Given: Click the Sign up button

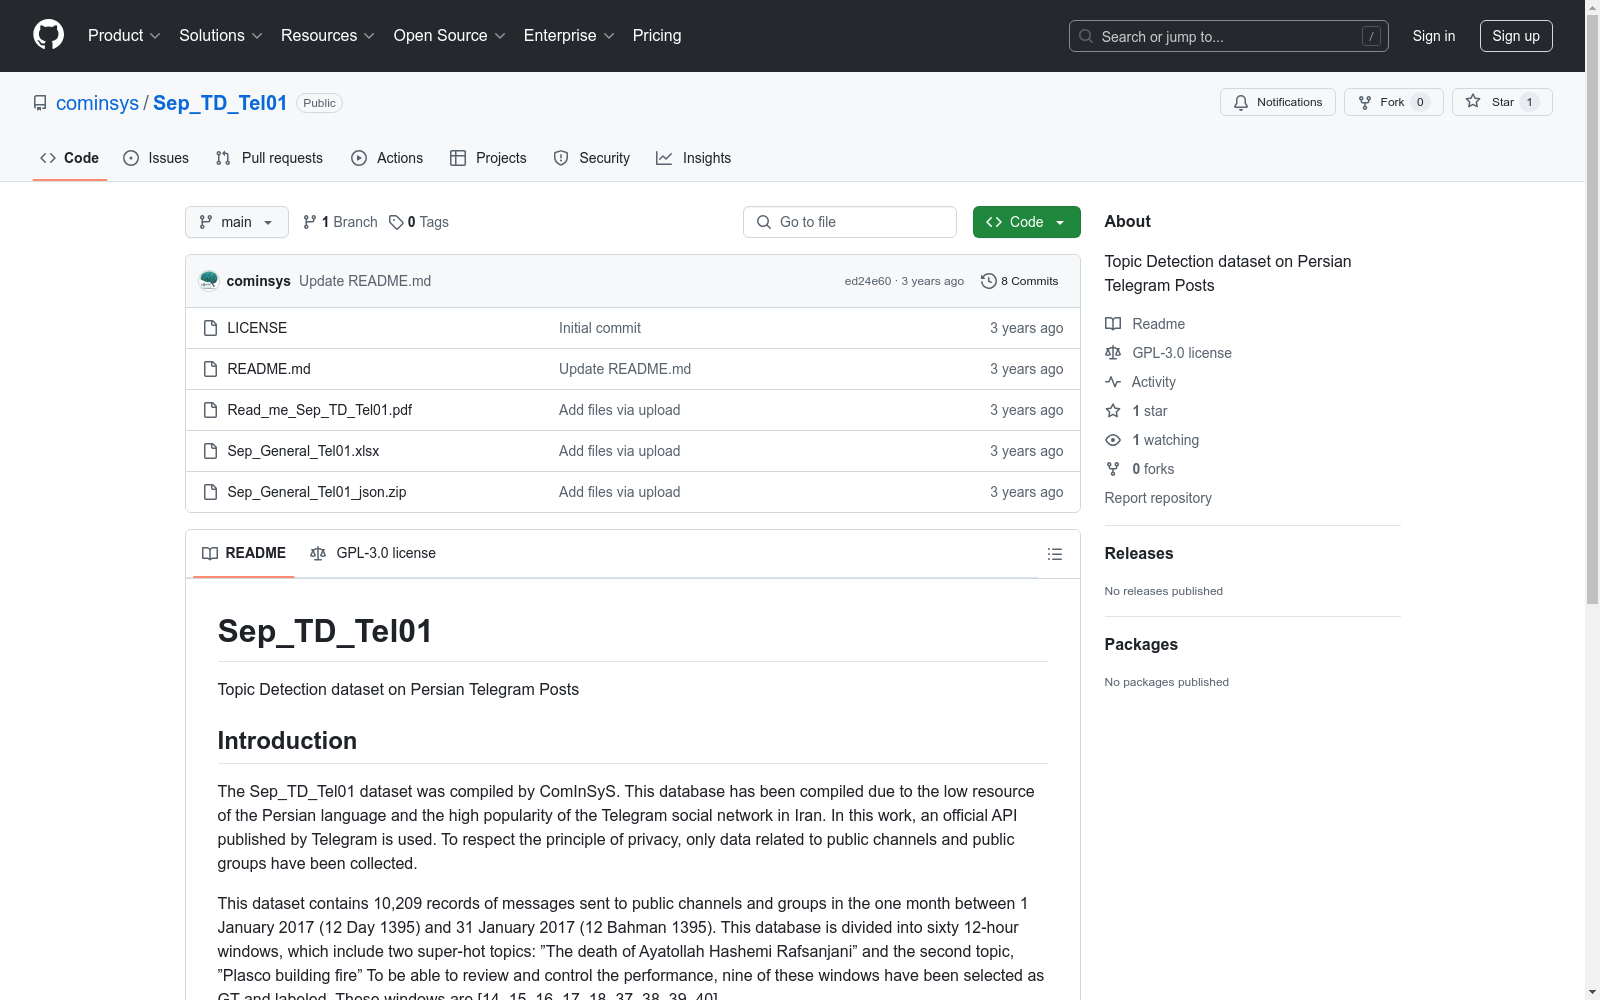Looking at the screenshot, I should [1516, 36].
